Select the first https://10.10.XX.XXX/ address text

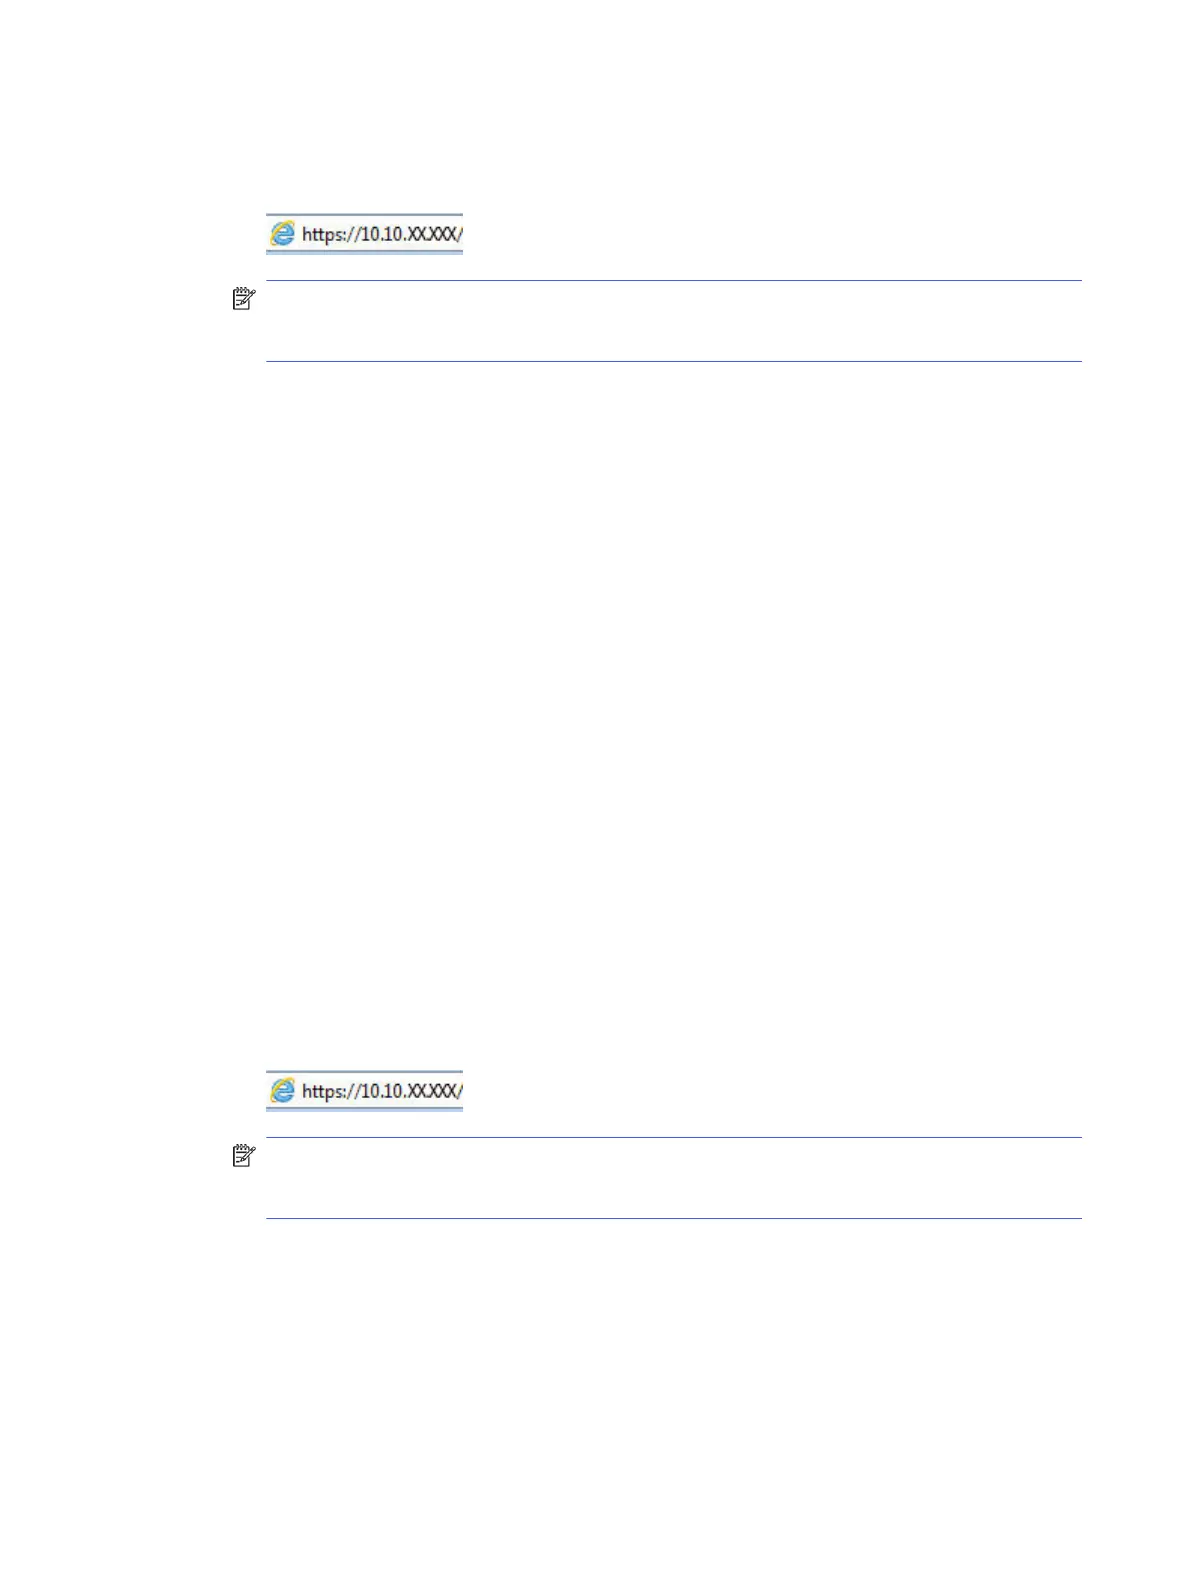tap(382, 235)
